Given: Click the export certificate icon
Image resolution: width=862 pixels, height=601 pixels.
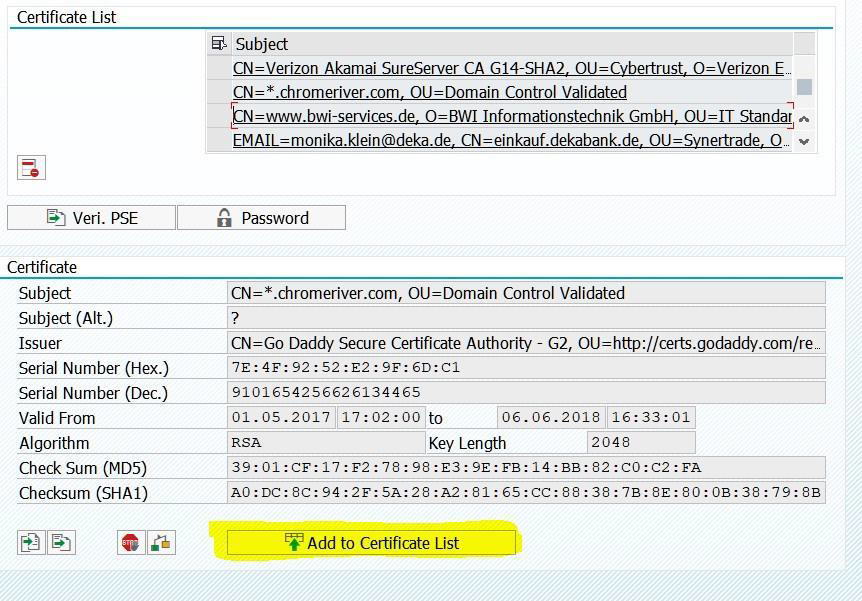Looking at the screenshot, I should click(61, 542).
